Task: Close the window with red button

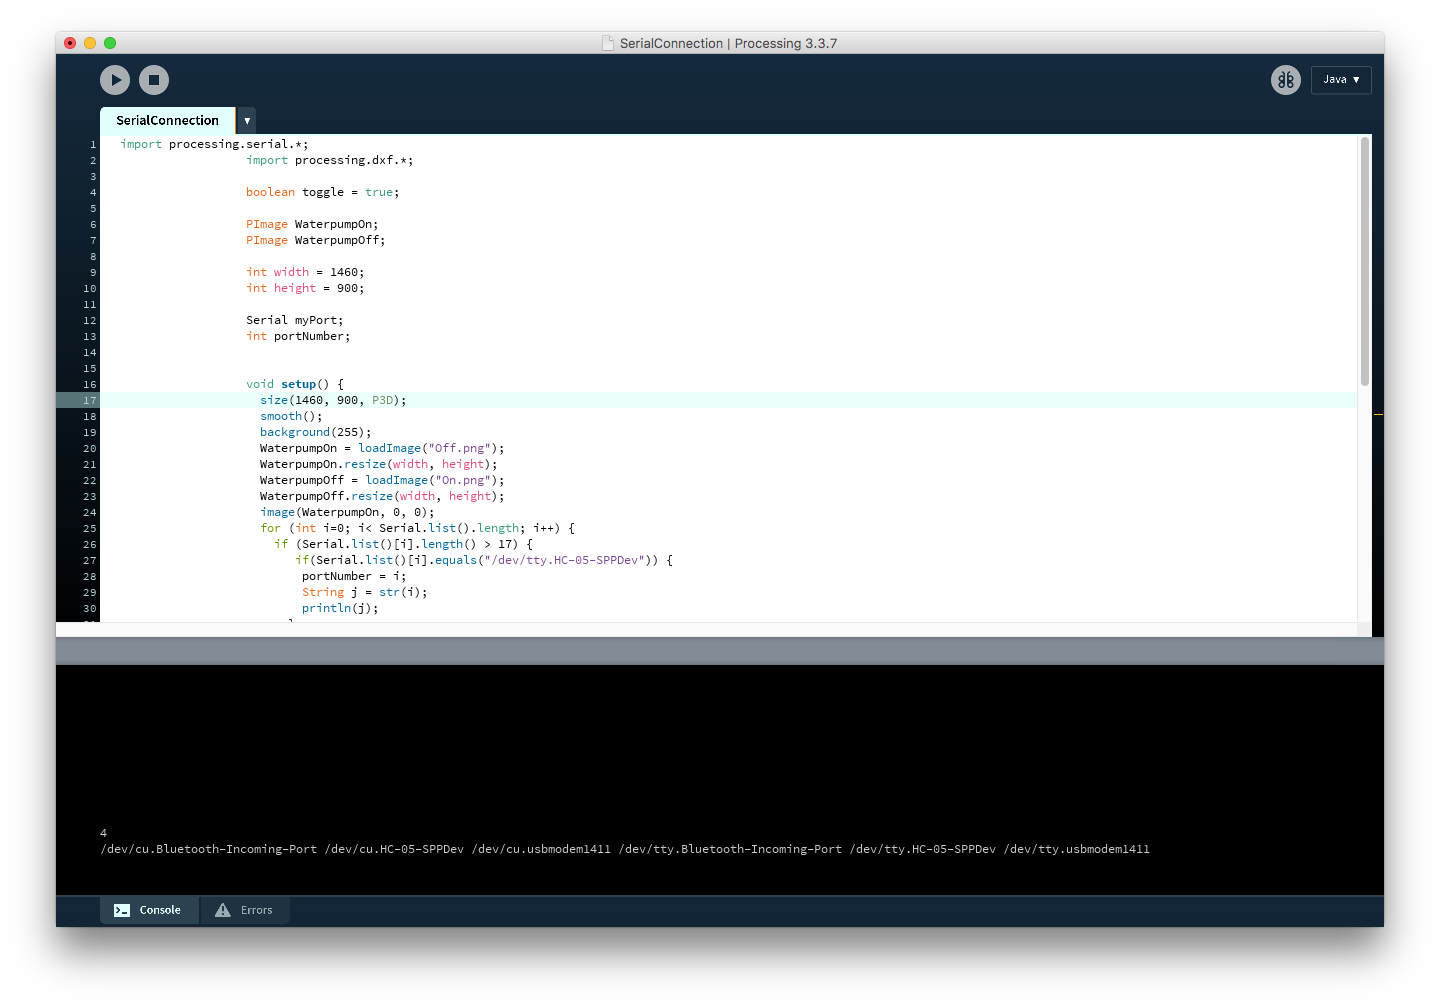Action: [70, 43]
